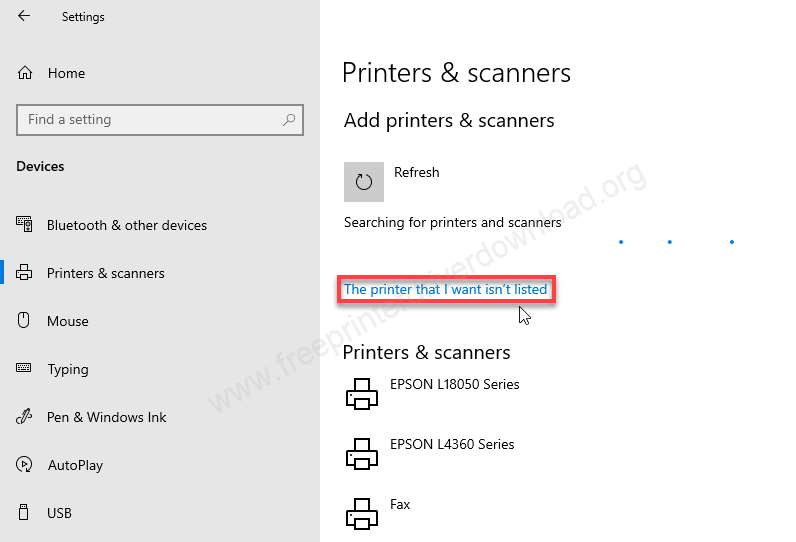Click the Mouse icon in the sidebar
Image resolution: width=796 pixels, height=542 pixels.
pyautogui.click(x=25, y=321)
